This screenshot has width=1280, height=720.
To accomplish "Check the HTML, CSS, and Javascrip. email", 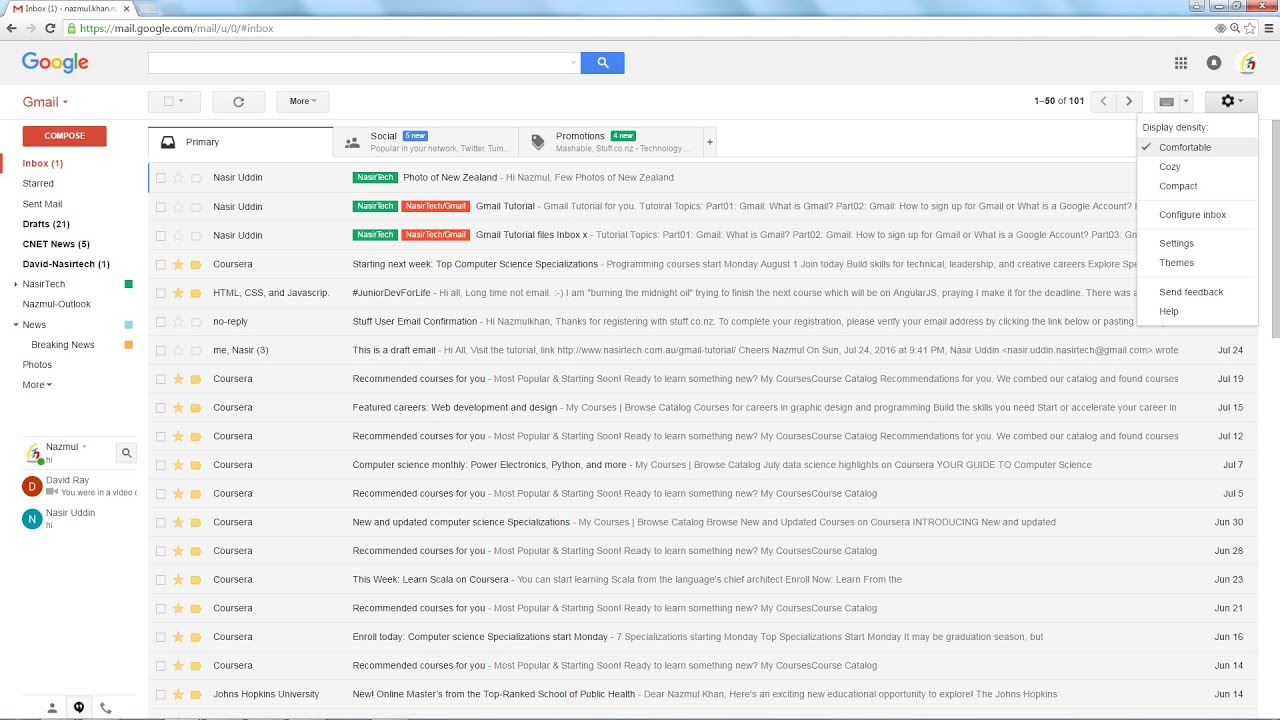I will (x=160, y=293).
